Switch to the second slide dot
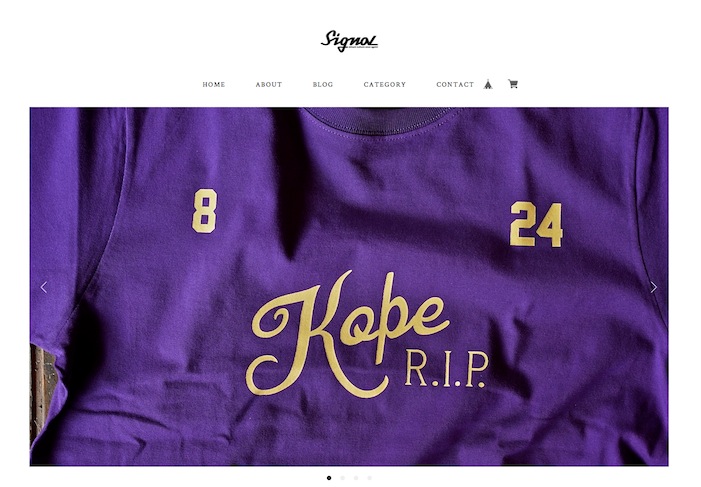The height and width of the screenshot is (487, 701). point(342,478)
